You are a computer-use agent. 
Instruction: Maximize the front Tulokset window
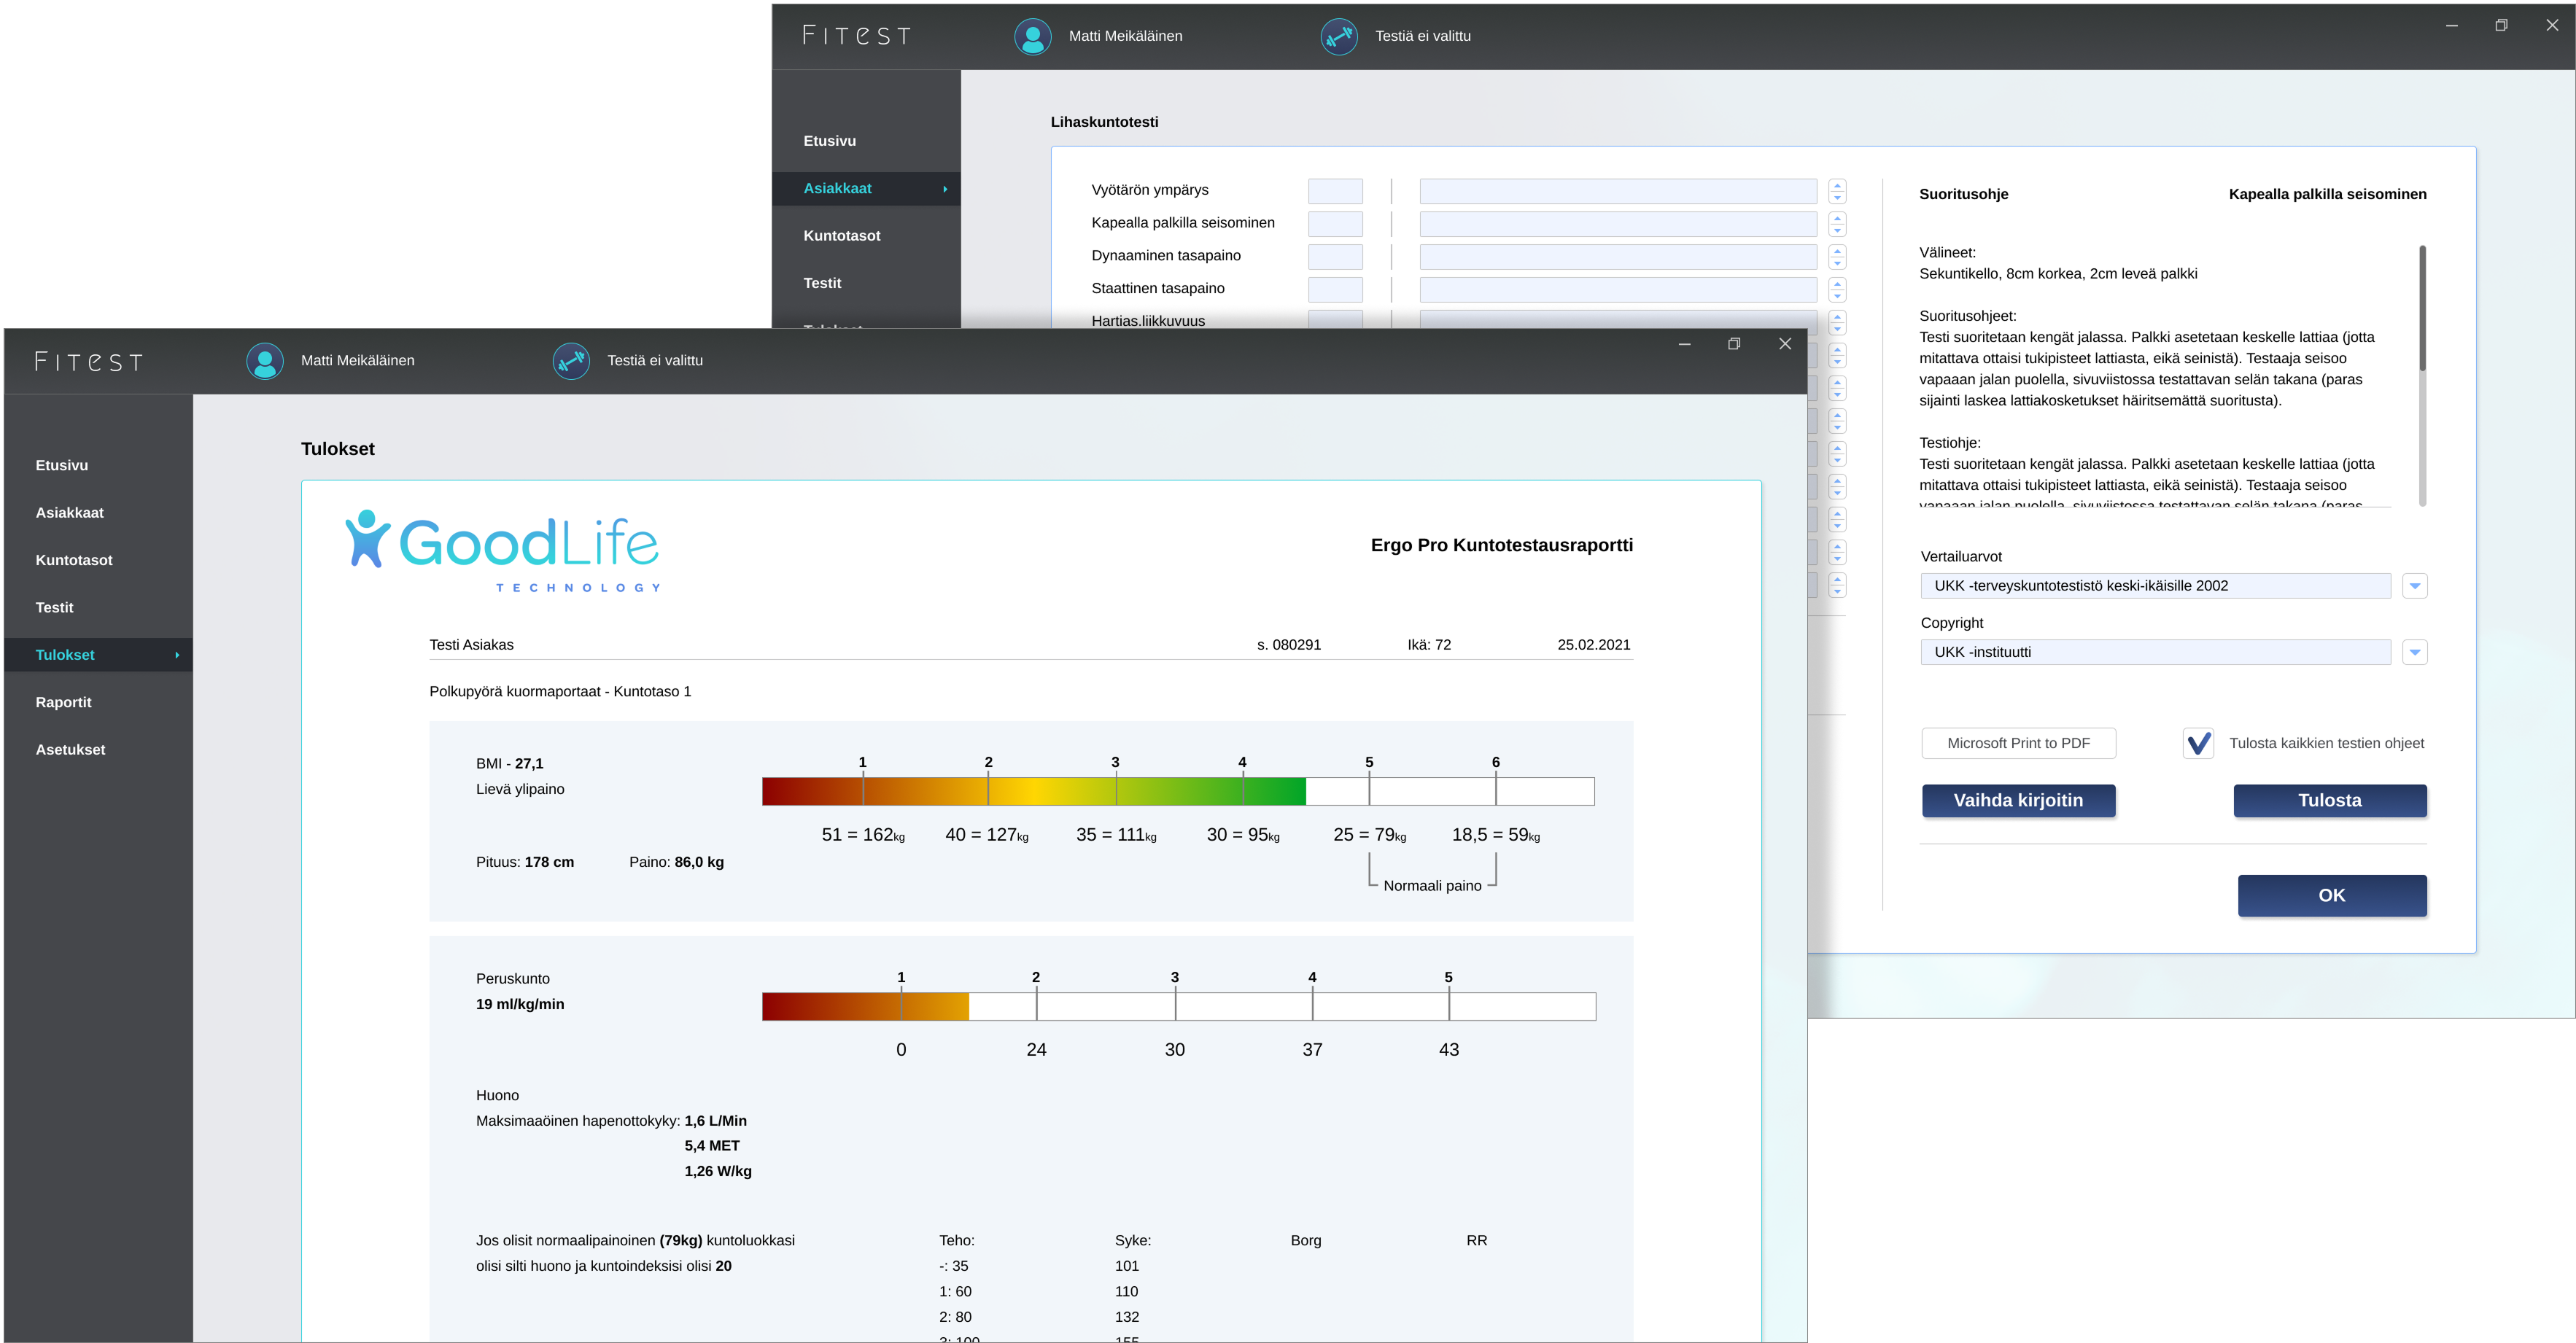[x=1734, y=344]
